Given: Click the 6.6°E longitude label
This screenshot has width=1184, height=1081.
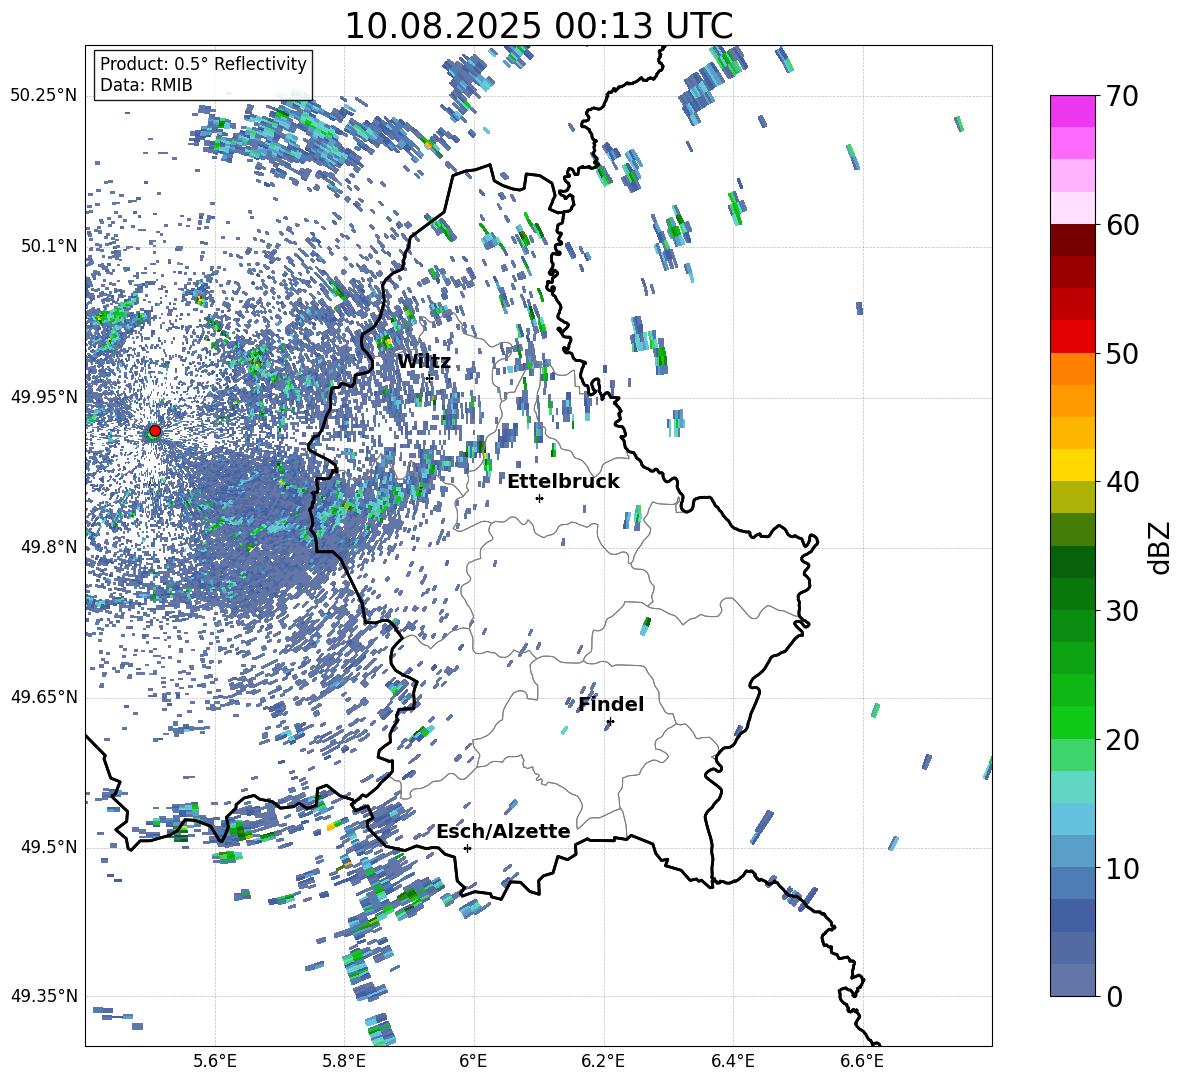Looking at the screenshot, I should tap(862, 1061).
